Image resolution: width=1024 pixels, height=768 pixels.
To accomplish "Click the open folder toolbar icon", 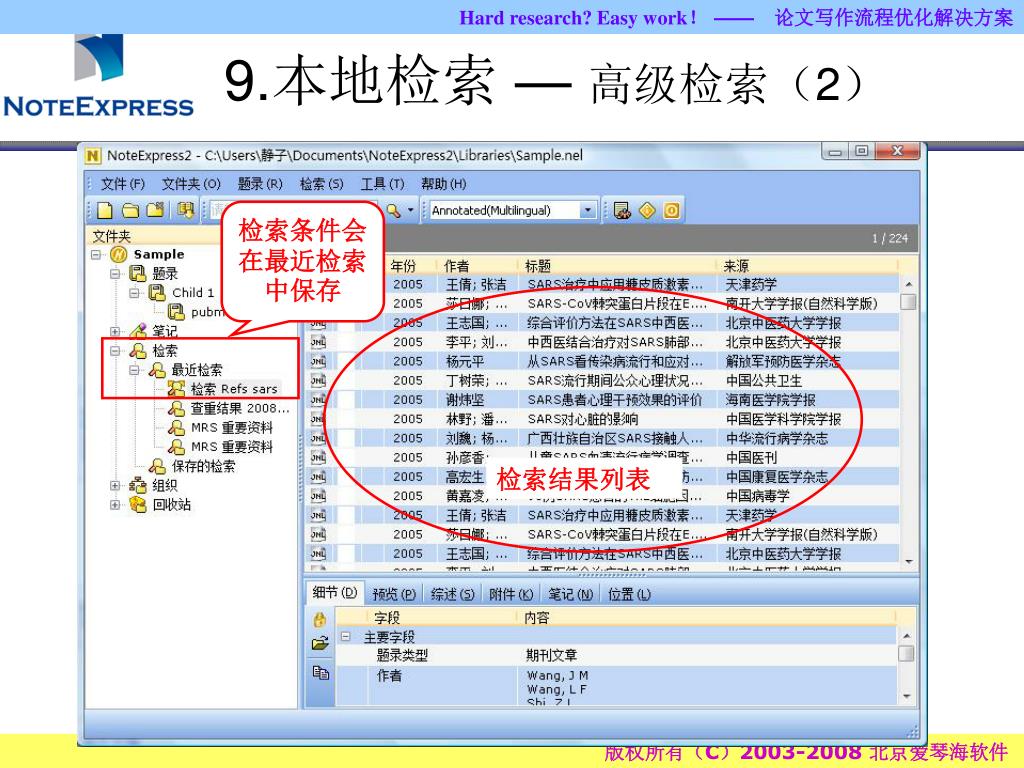I will tap(131, 210).
